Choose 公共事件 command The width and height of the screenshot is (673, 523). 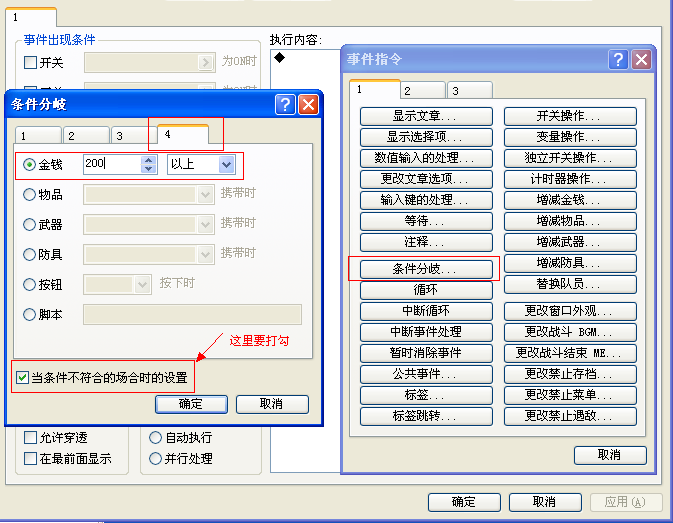[x=426, y=374]
